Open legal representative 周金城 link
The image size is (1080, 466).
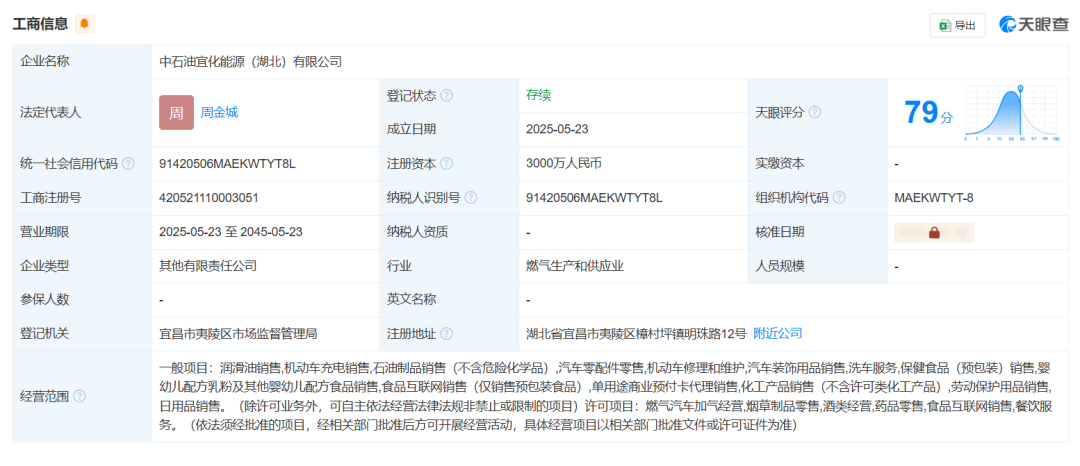[x=219, y=113]
